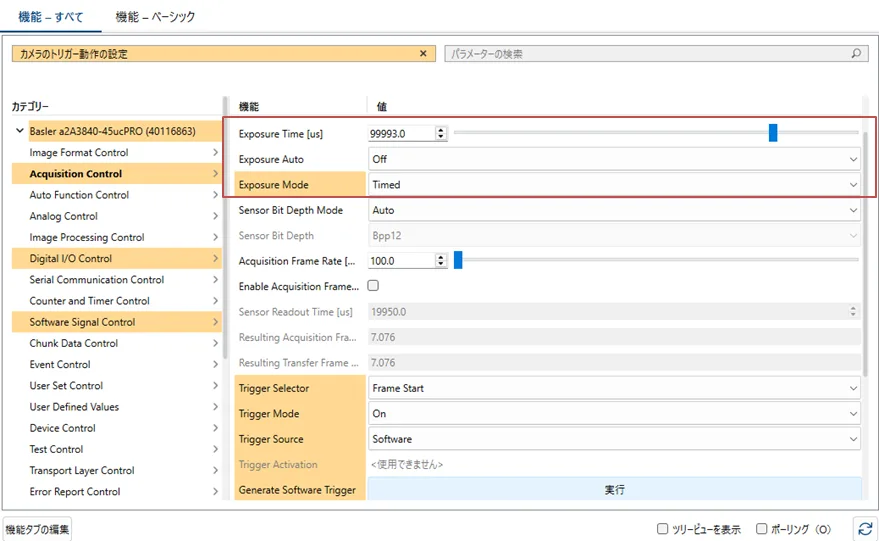Switch to the 機能 – すべて tab

[x=50, y=17]
